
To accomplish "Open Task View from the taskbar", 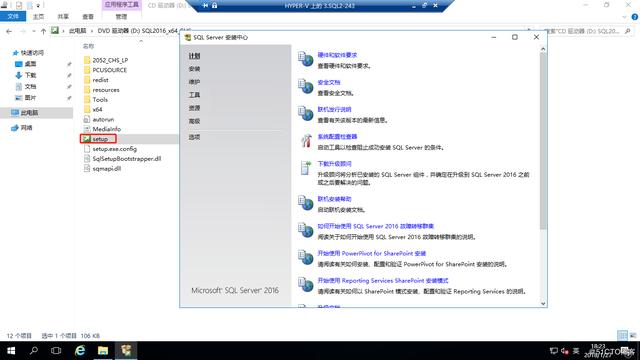I will (56, 351).
